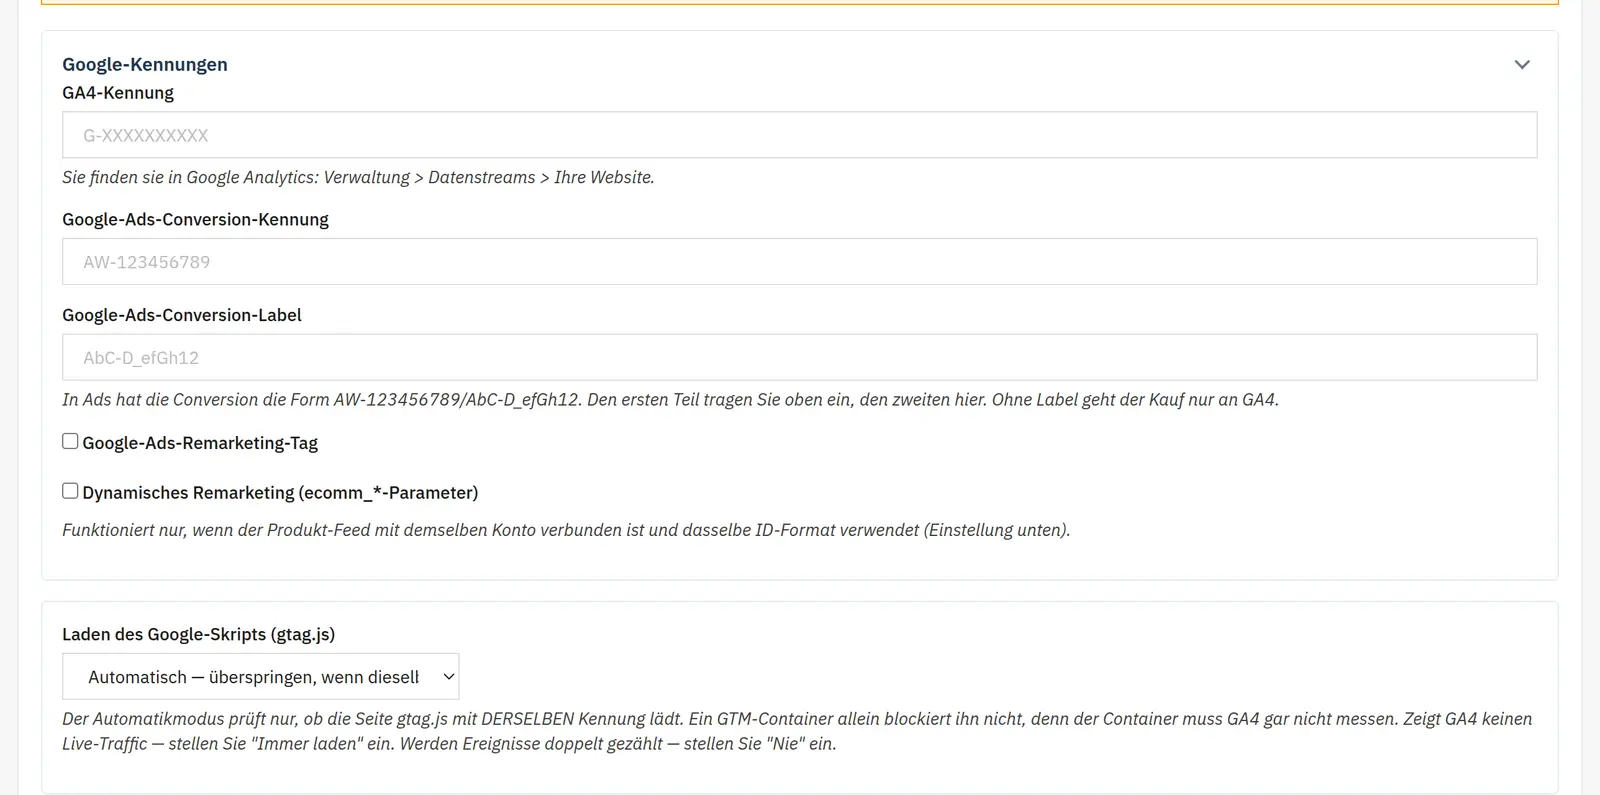Click the Dynamisches Remarketing (ecomm_*-Parameter) label
This screenshot has width=1600, height=795.
click(x=280, y=493)
